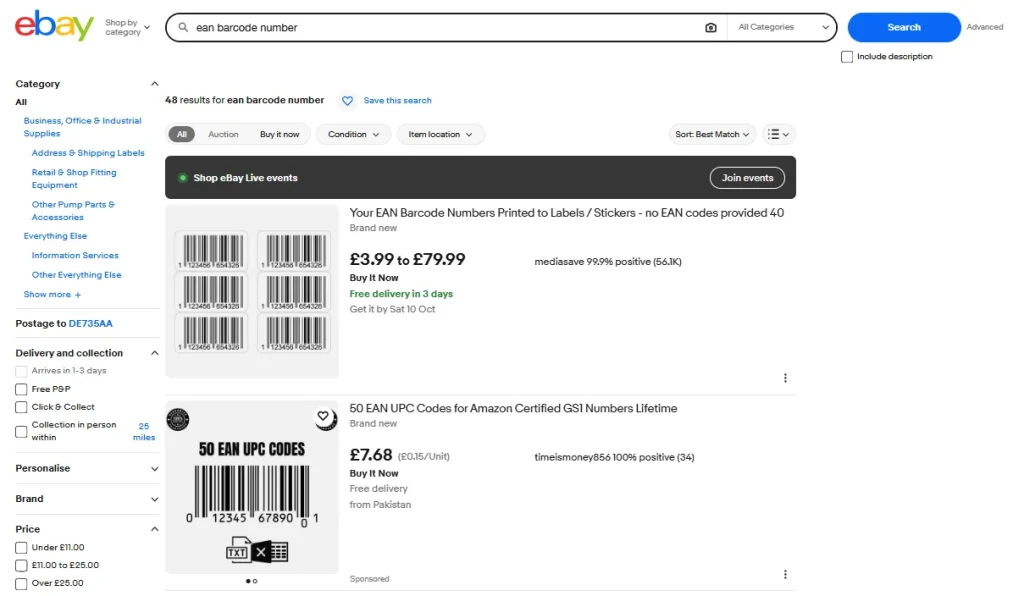Toggle Collection in person filter

(21, 431)
